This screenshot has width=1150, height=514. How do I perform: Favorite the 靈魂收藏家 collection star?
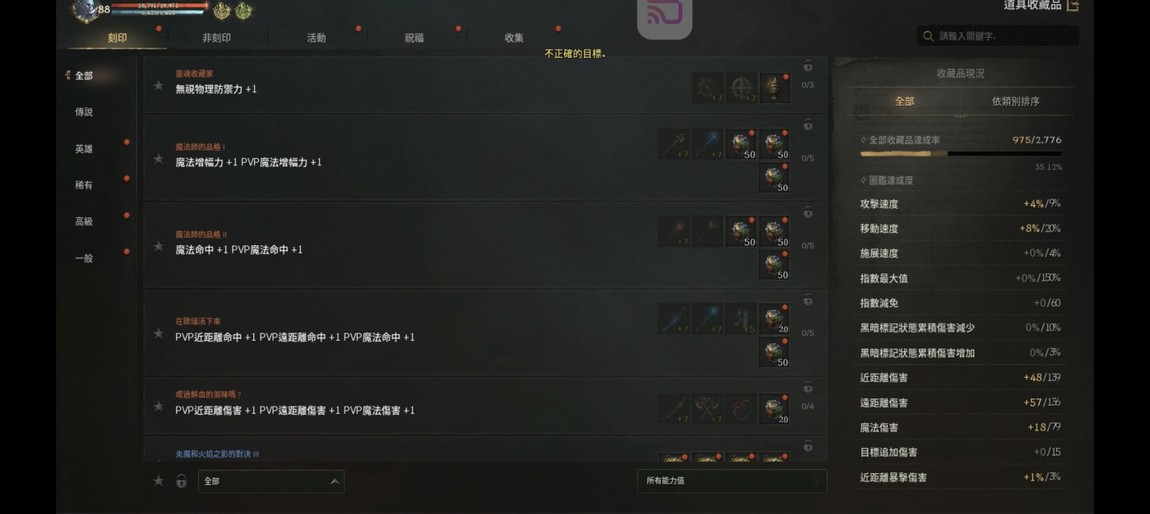tap(158, 86)
